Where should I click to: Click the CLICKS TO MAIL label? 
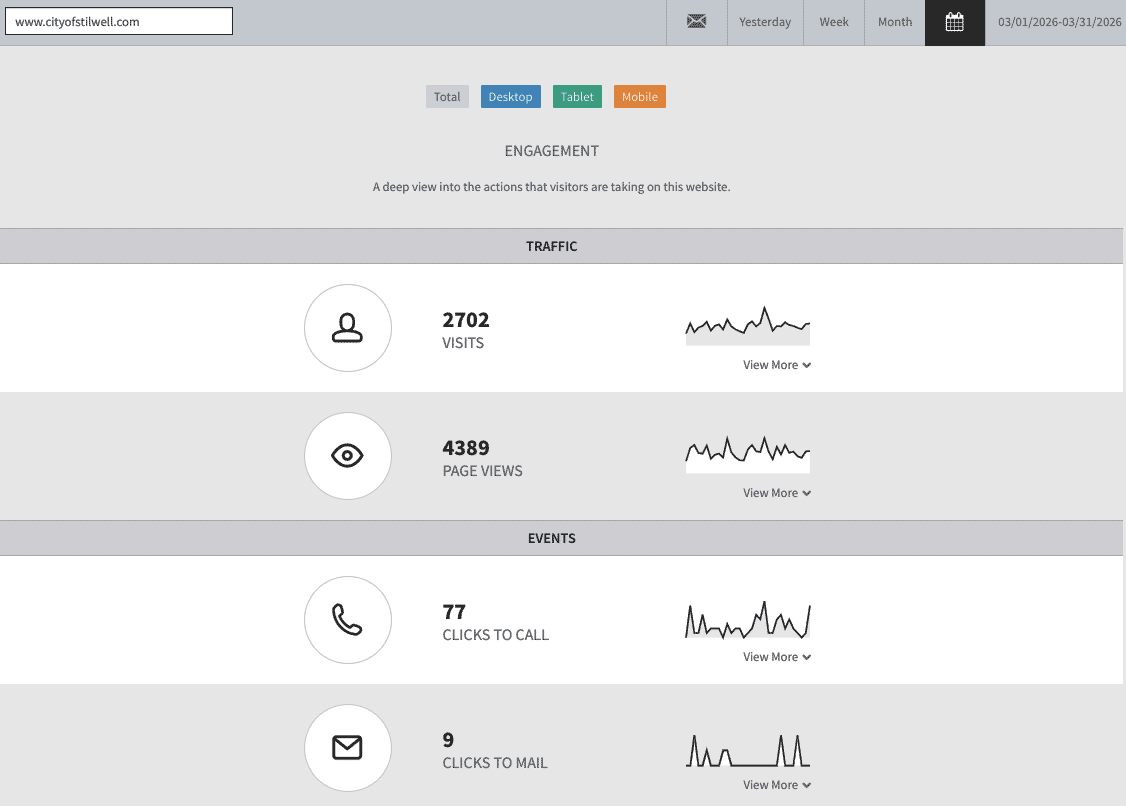point(495,762)
